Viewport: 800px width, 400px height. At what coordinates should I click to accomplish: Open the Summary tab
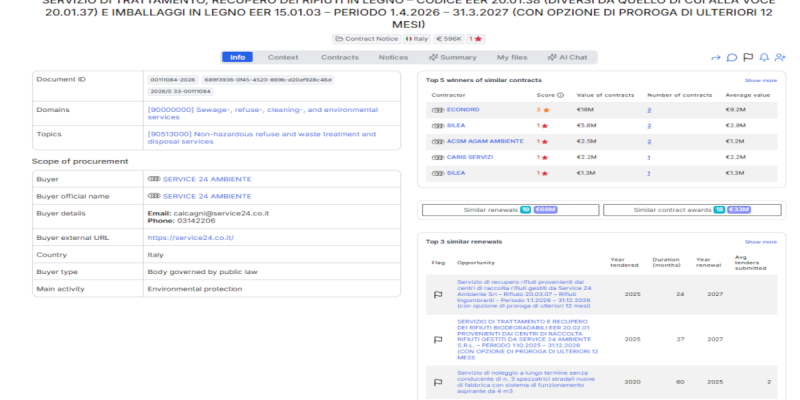[453, 57]
